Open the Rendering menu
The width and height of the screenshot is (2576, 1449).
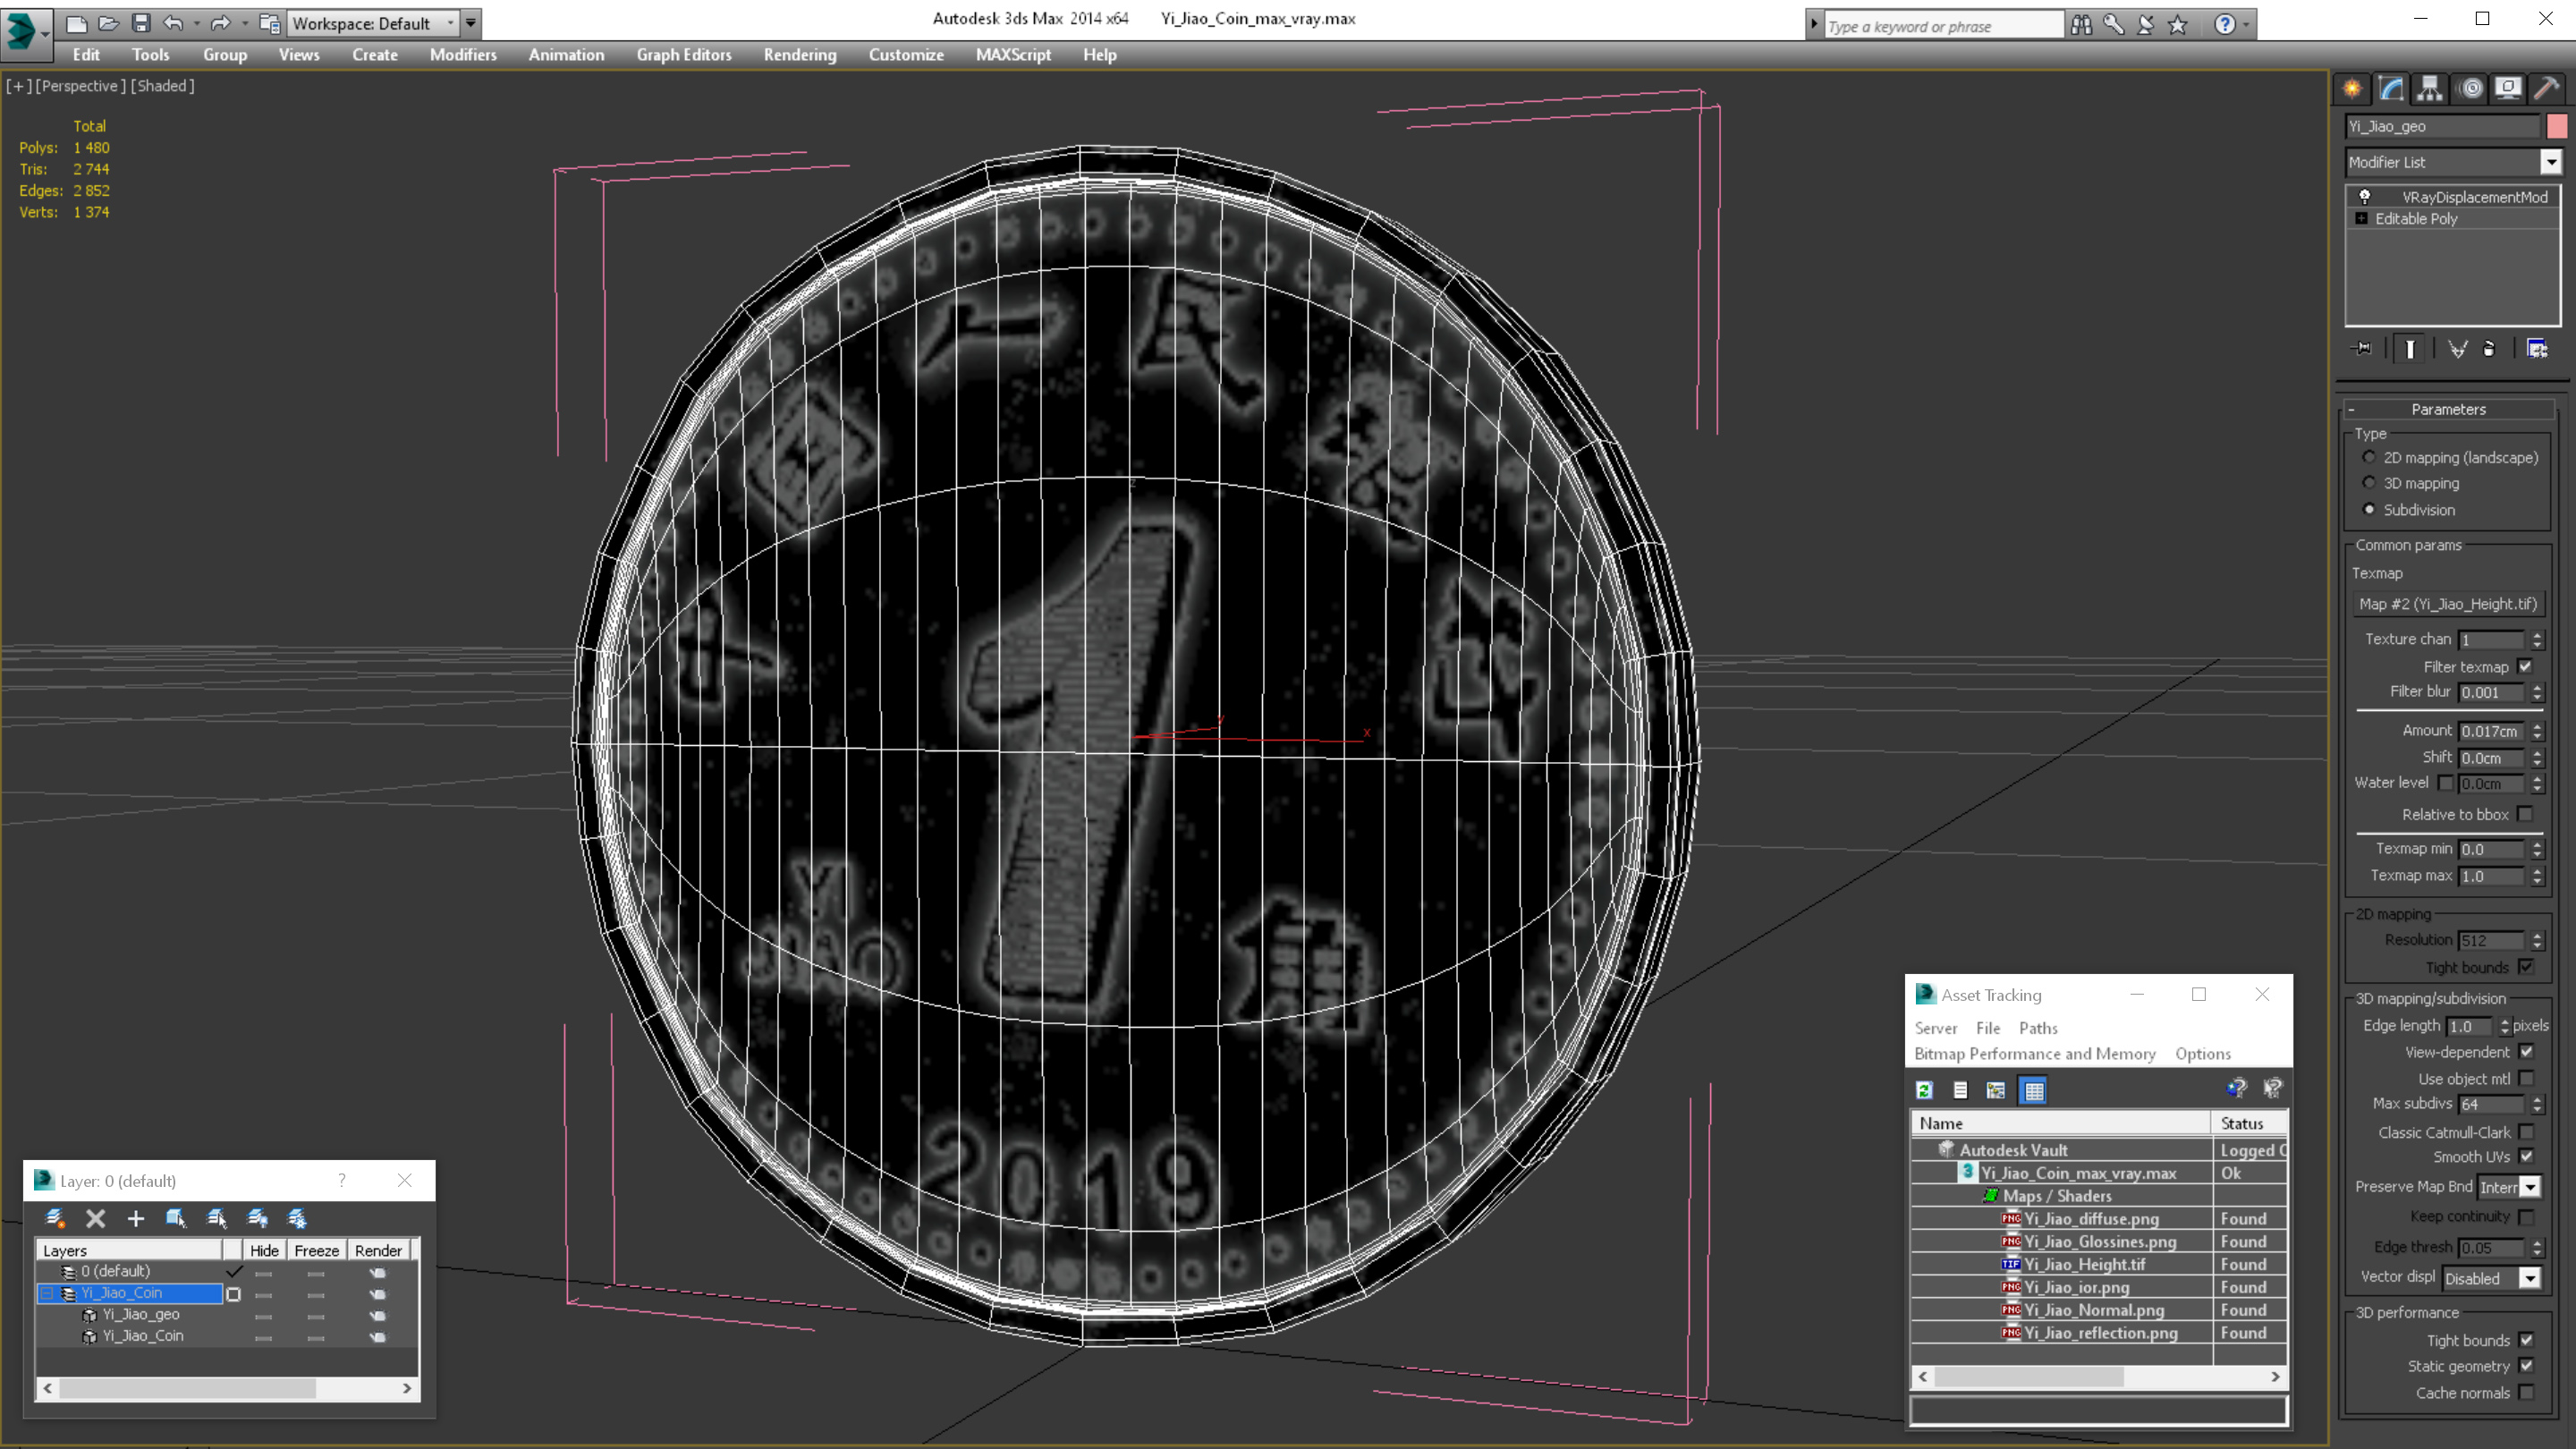[x=798, y=55]
